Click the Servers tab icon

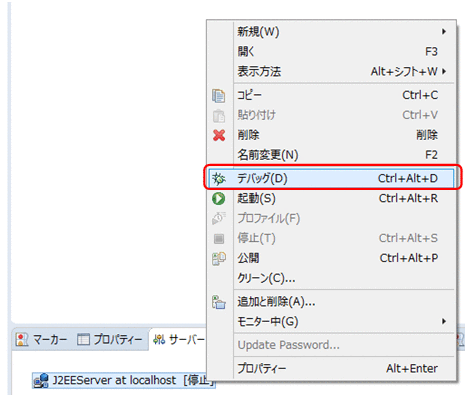(159, 340)
